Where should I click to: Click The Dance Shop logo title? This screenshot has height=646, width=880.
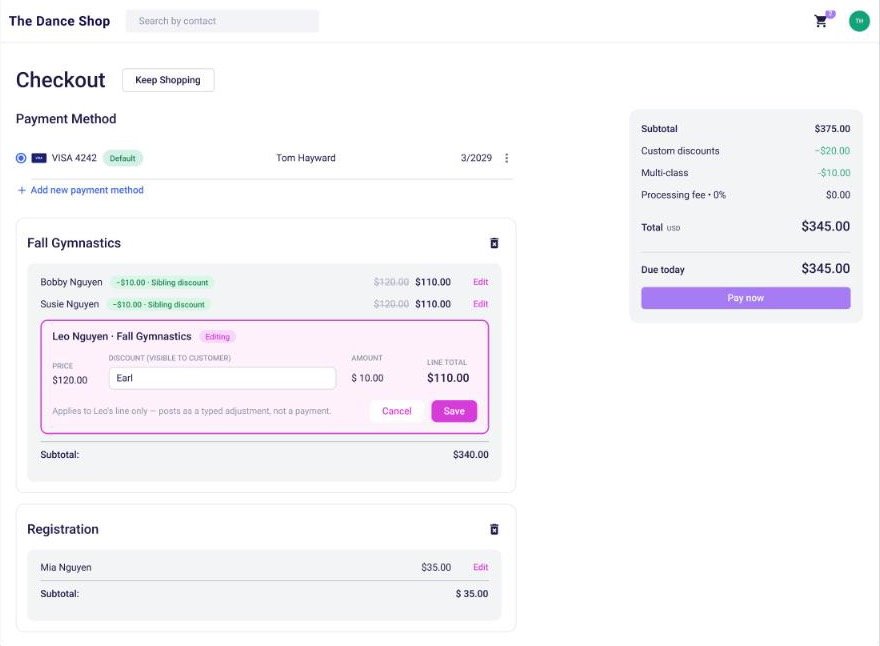[x=59, y=21]
